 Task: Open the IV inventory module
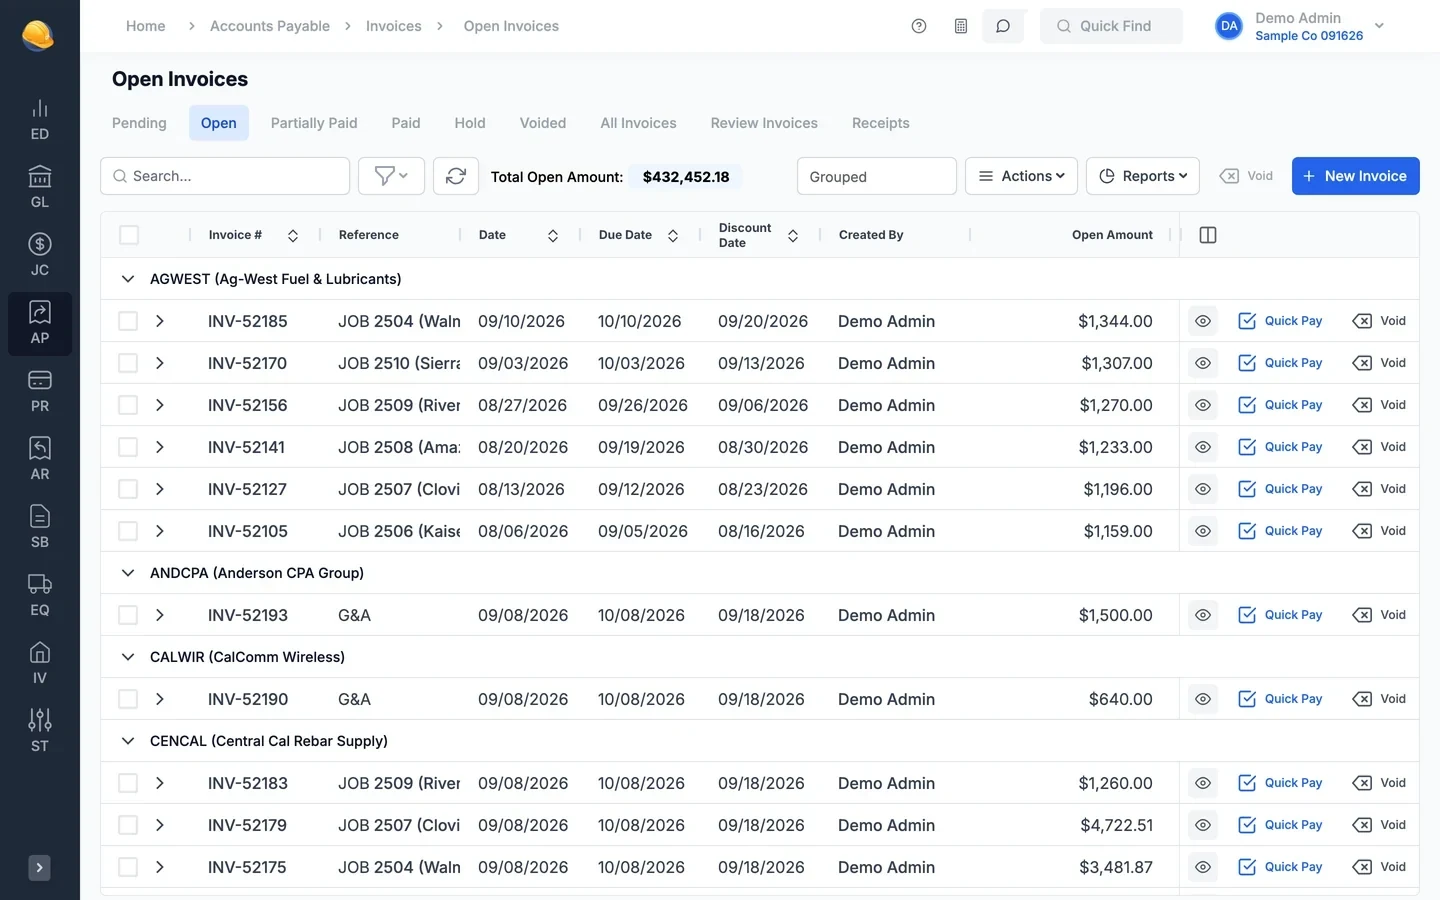coord(40,664)
